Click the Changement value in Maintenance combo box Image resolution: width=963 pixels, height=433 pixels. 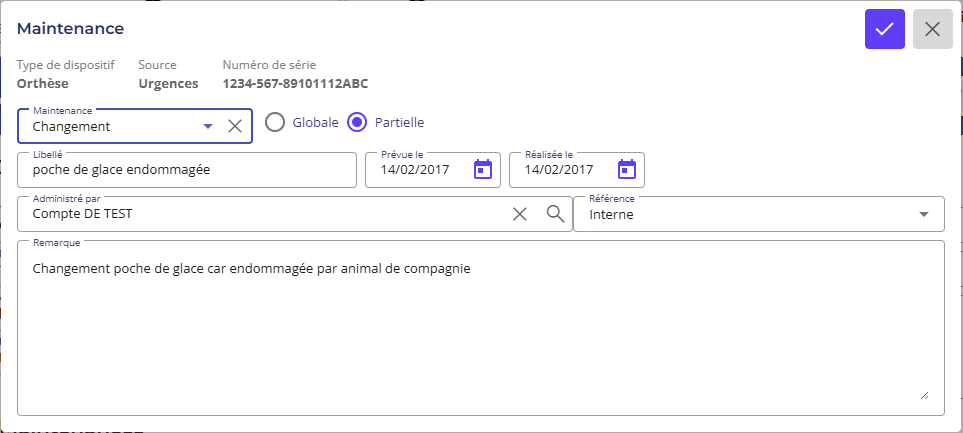(72, 127)
